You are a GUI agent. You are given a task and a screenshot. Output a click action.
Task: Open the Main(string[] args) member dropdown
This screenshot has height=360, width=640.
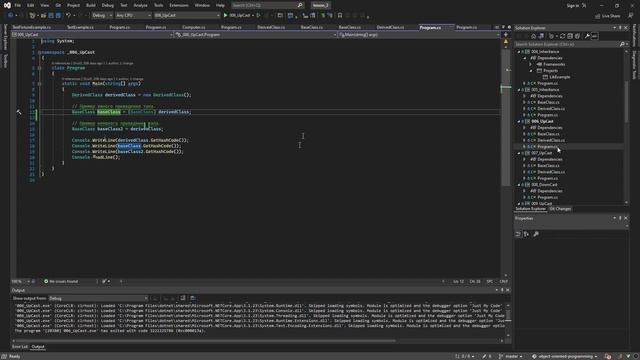point(419,35)
